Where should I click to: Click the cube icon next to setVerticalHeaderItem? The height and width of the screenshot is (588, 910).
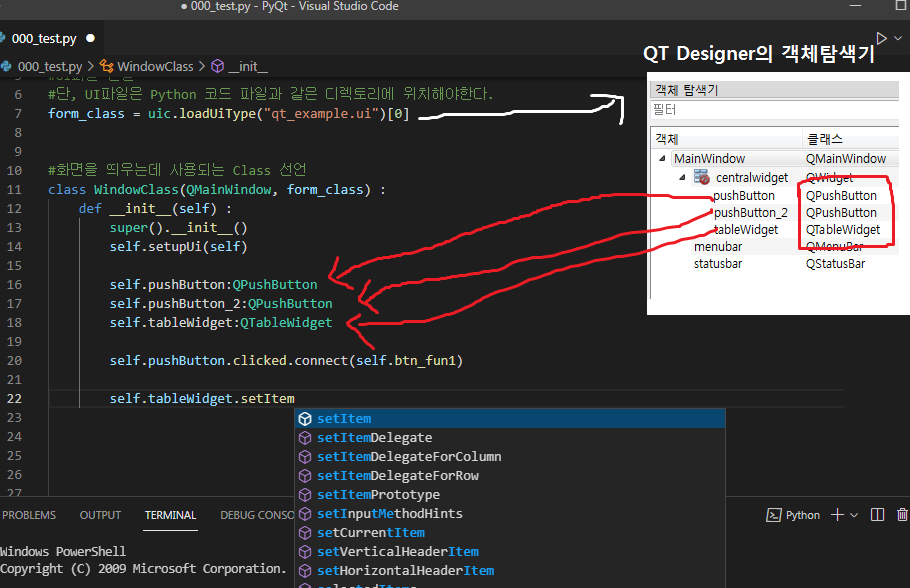point(305,551)
